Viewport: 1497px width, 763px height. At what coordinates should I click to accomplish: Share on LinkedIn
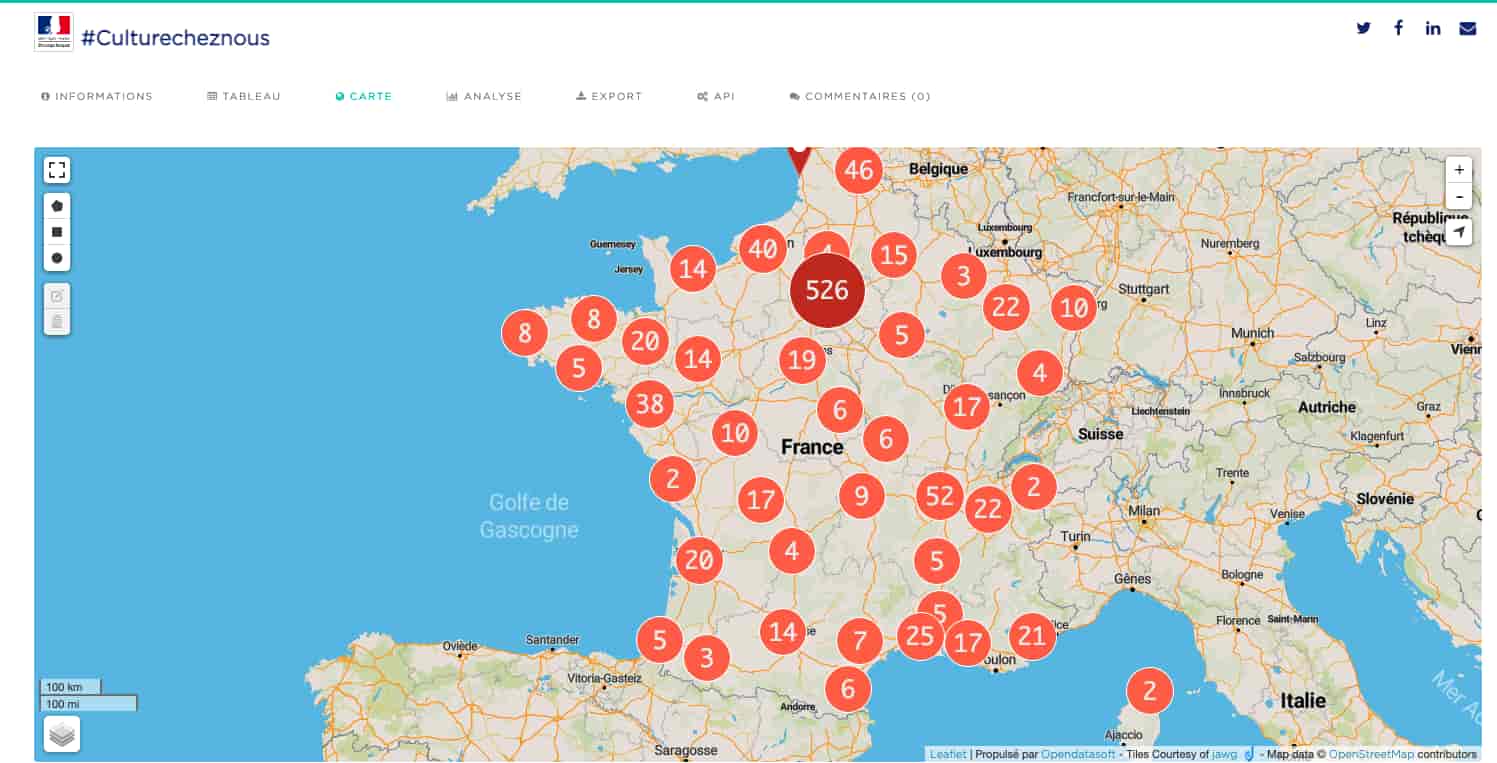(1433, 28)
